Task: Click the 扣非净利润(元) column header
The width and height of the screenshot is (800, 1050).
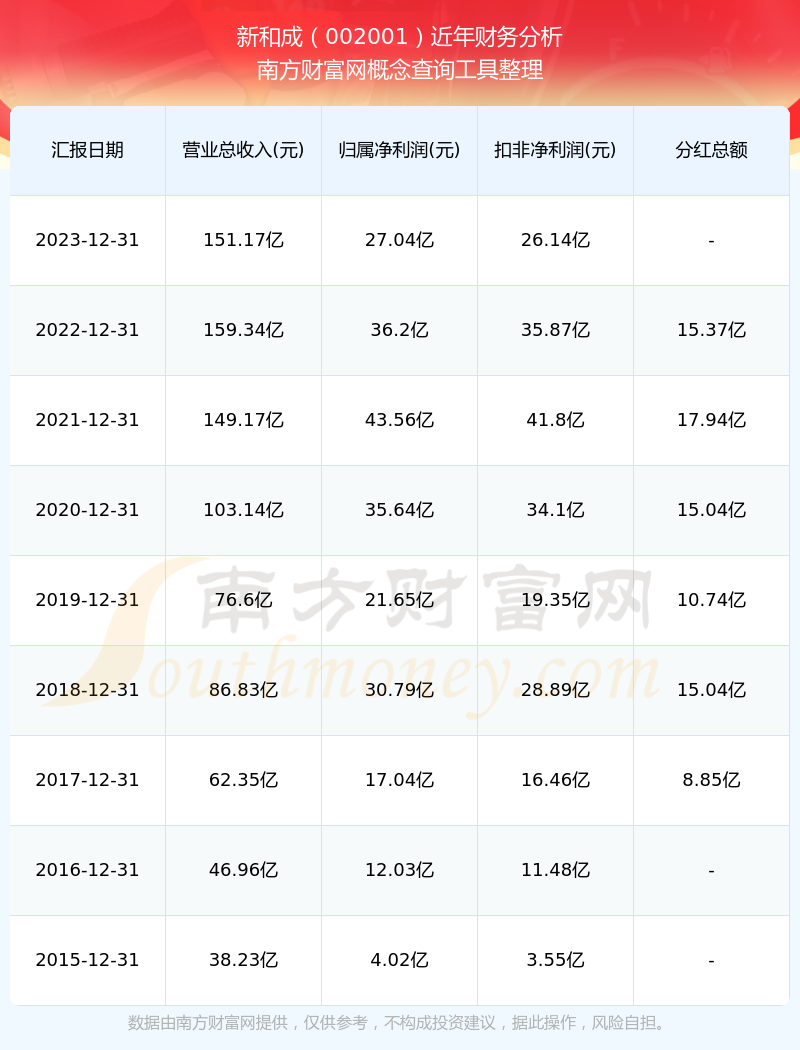Action: point(556,150)
